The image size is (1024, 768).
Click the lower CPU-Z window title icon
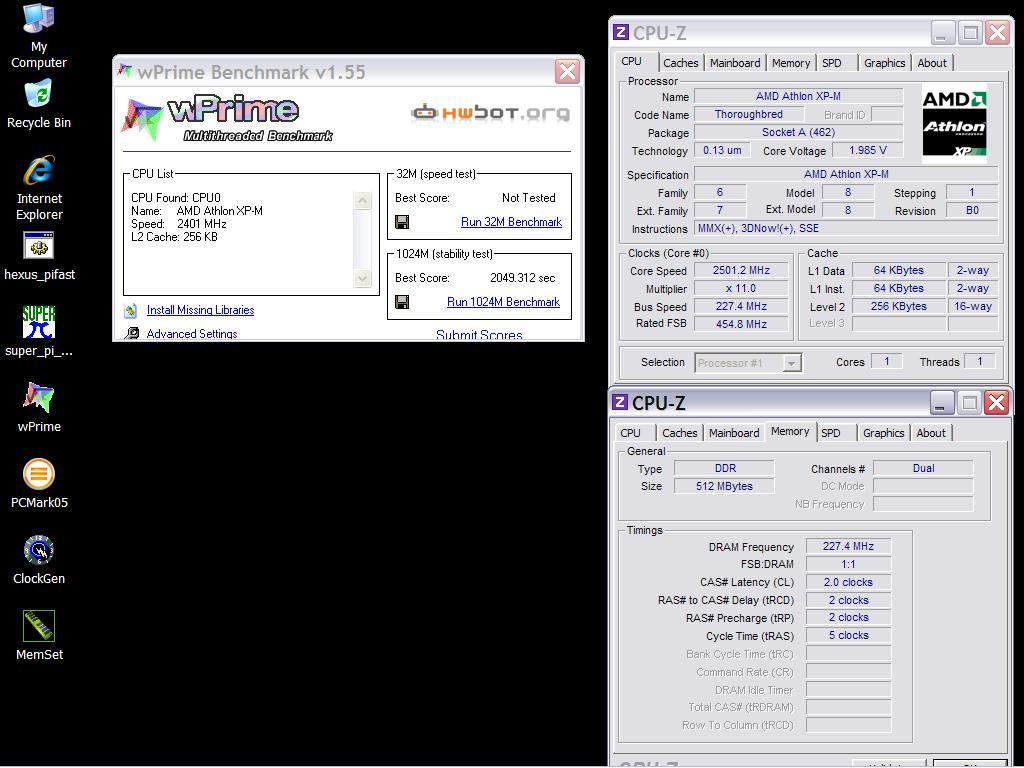620,402
